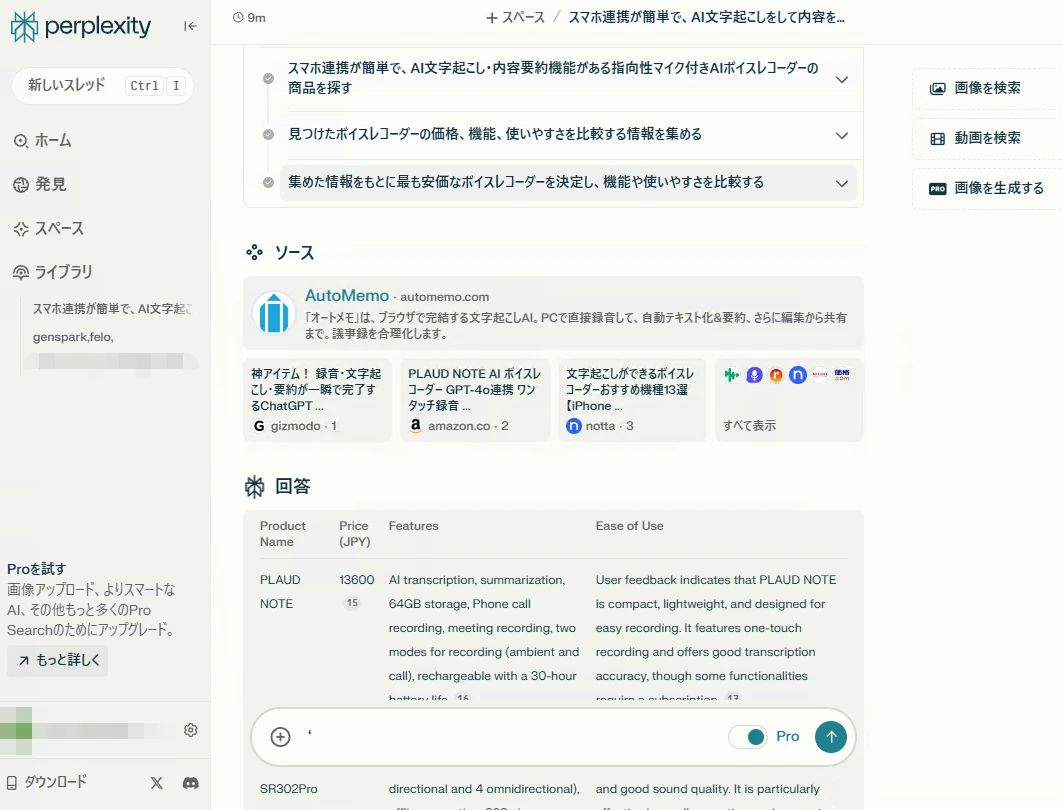This screenshot has width=1063, height=810.
Task: Click the Perplexity logo
Action: [x=82, y=27]
